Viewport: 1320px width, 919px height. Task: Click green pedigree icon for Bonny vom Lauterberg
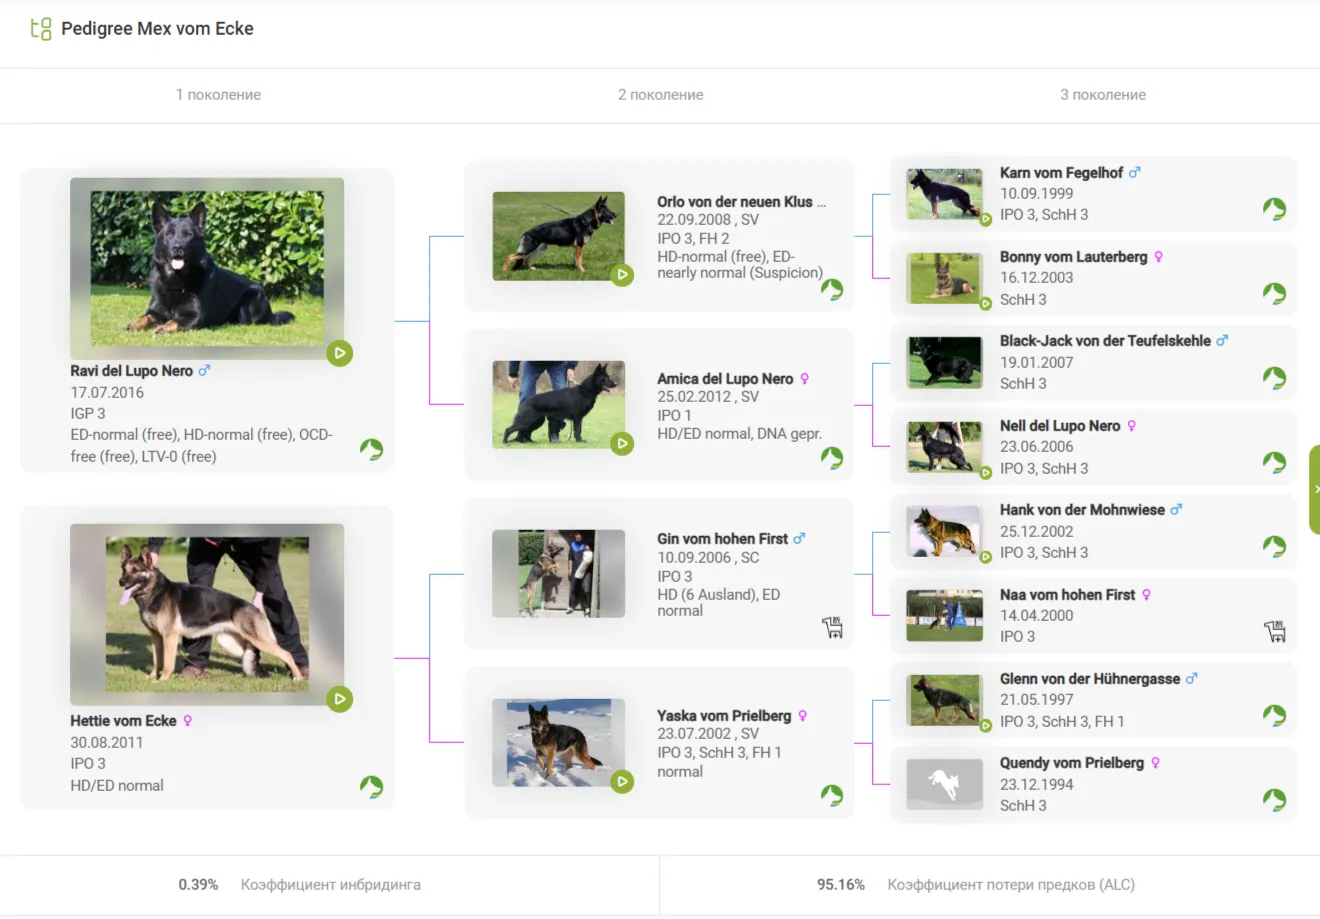(1274, 293)
